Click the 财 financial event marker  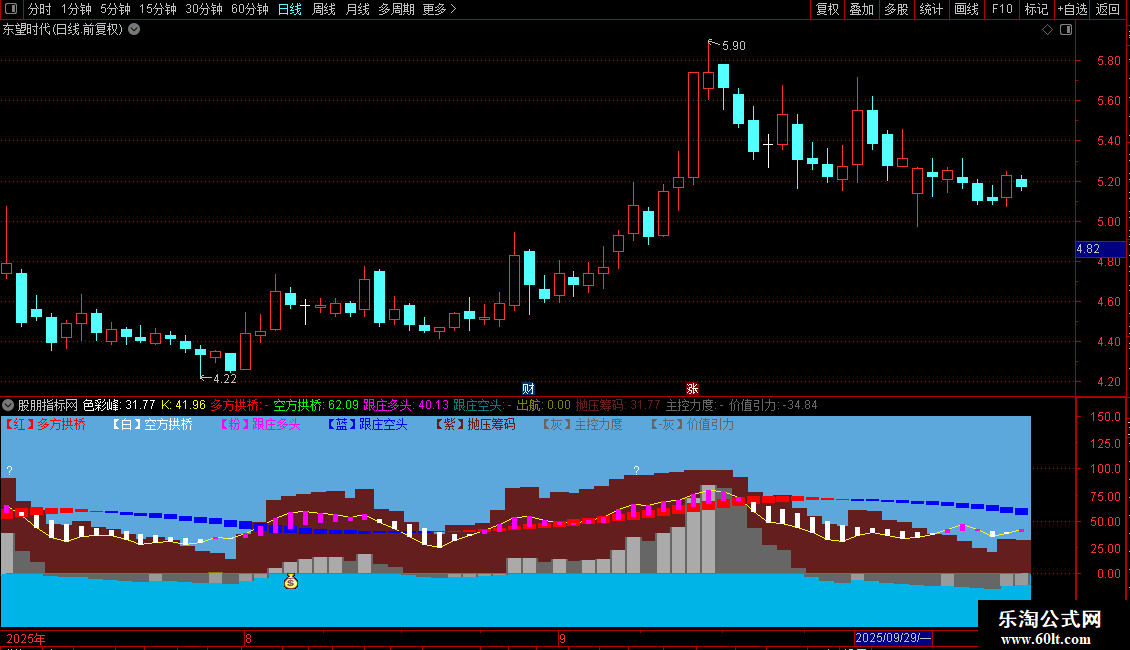tap(528, 388)
